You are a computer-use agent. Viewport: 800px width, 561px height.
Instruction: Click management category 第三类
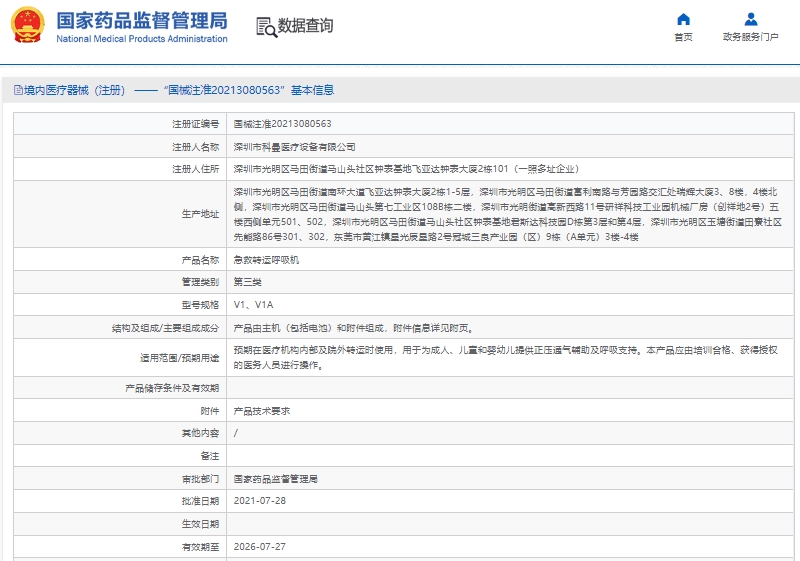247,282
